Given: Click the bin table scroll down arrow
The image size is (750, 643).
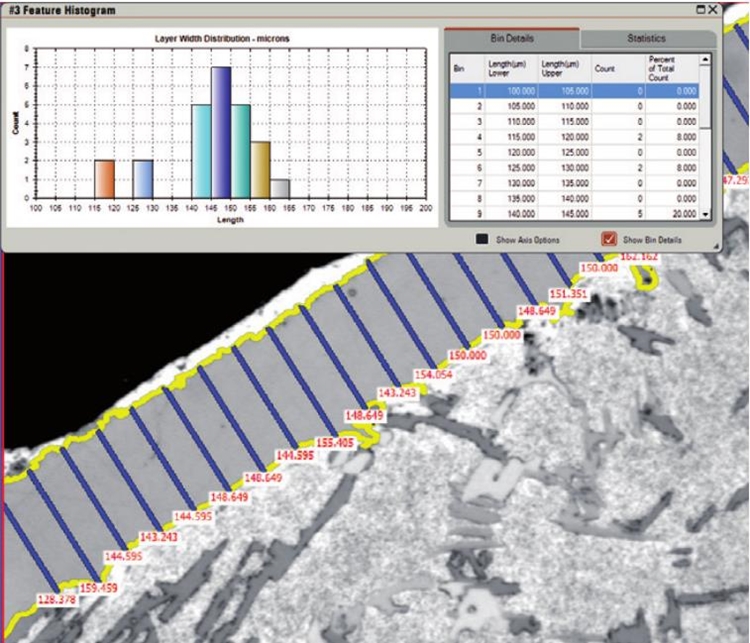Looking at the screenshot, I should click(705, 214).
